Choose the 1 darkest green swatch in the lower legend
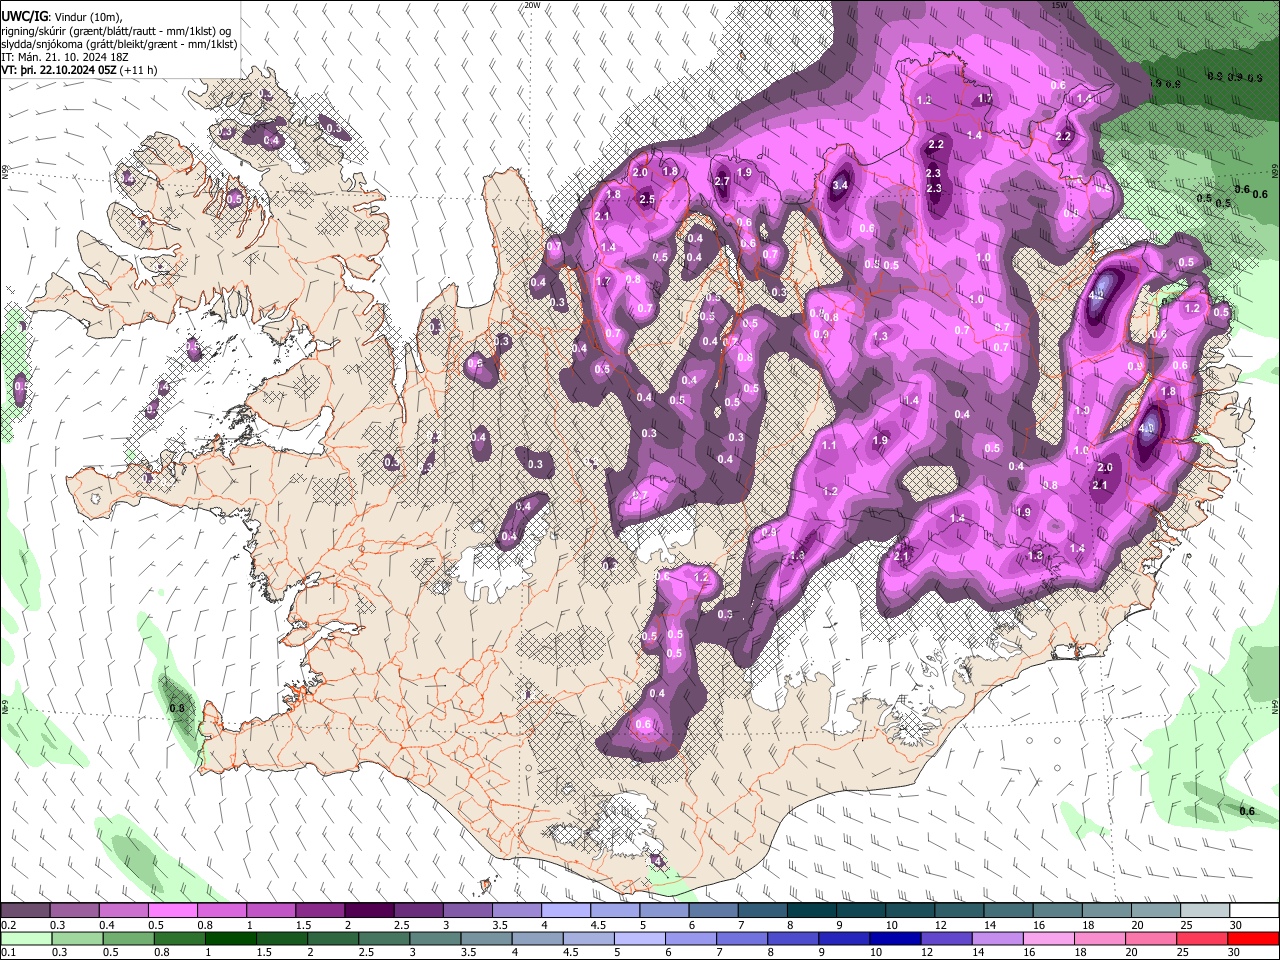1280x960 pixels. tap(232, 938)
